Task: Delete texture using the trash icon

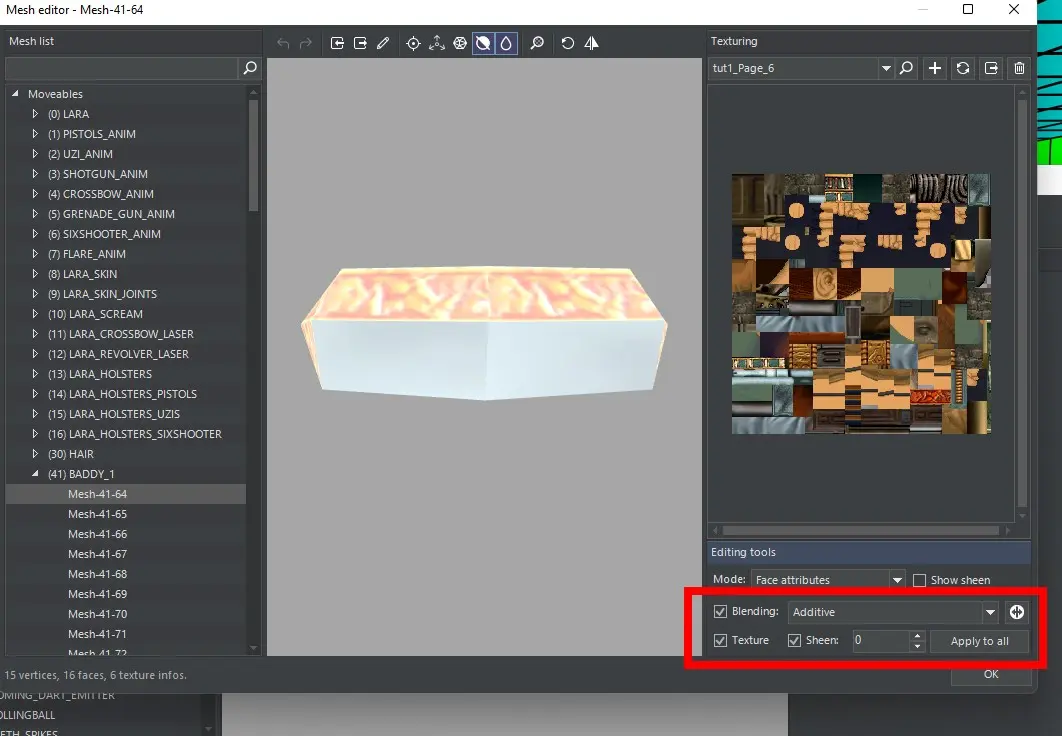Action: [x=1019, y=68]
